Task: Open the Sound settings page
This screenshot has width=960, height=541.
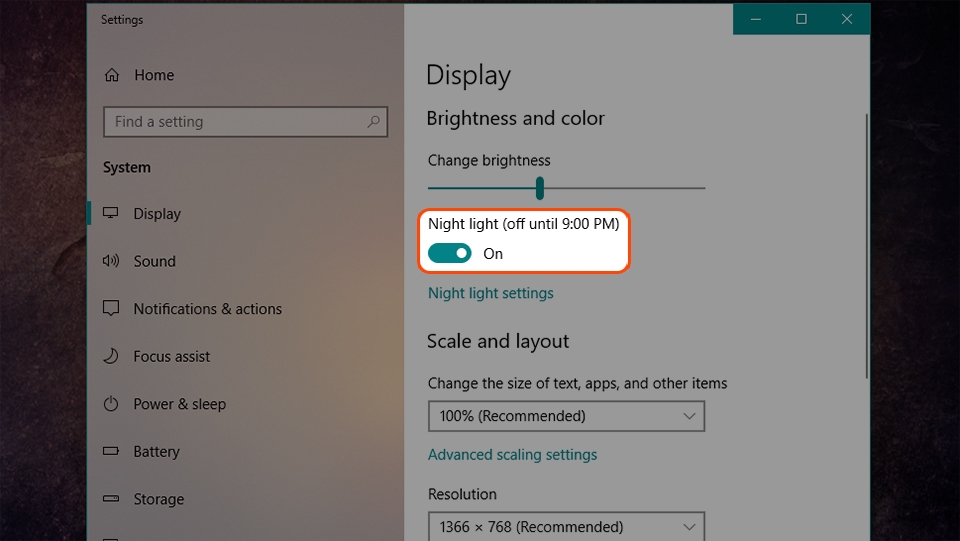Action: (x=154, y=261)
